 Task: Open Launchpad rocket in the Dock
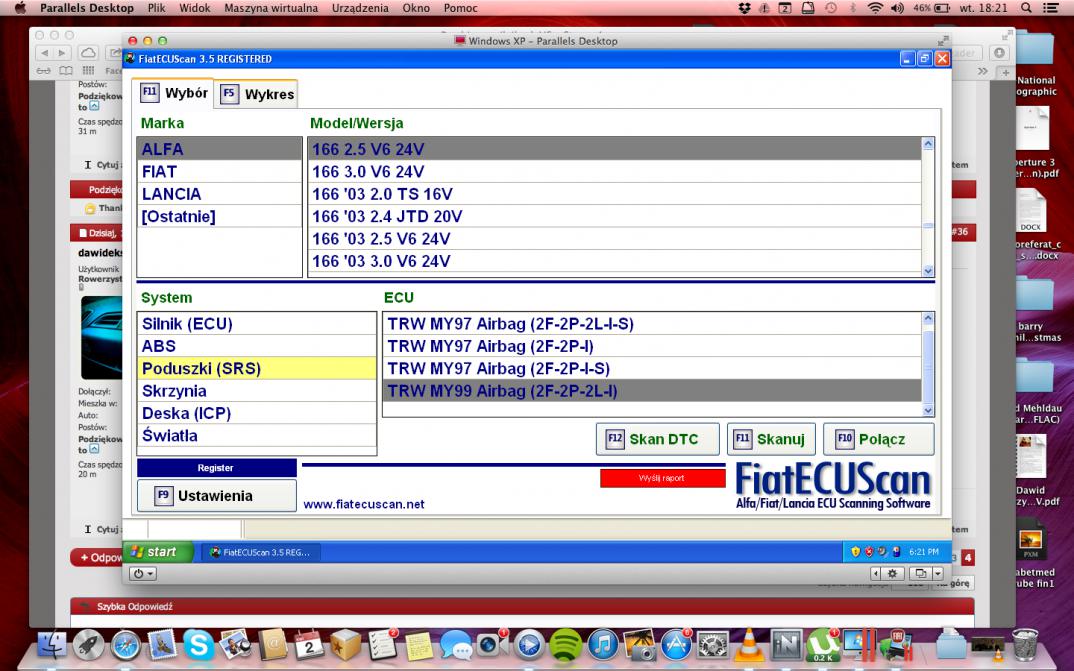(x=88, y=644)
